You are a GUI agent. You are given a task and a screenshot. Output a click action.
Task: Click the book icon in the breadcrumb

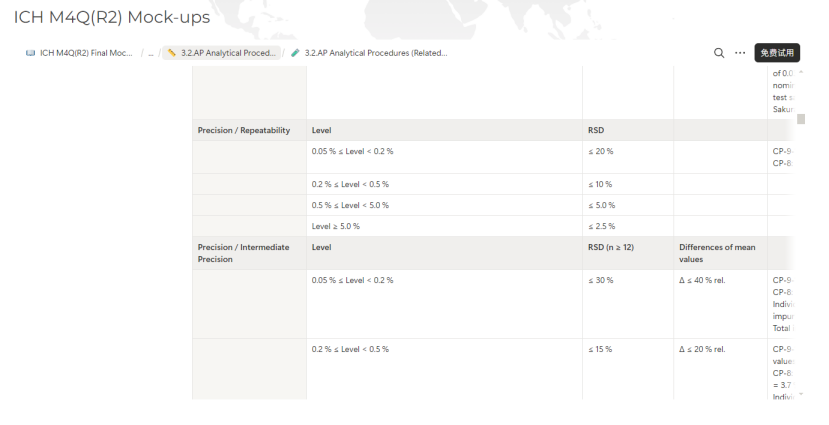point(30,53)
